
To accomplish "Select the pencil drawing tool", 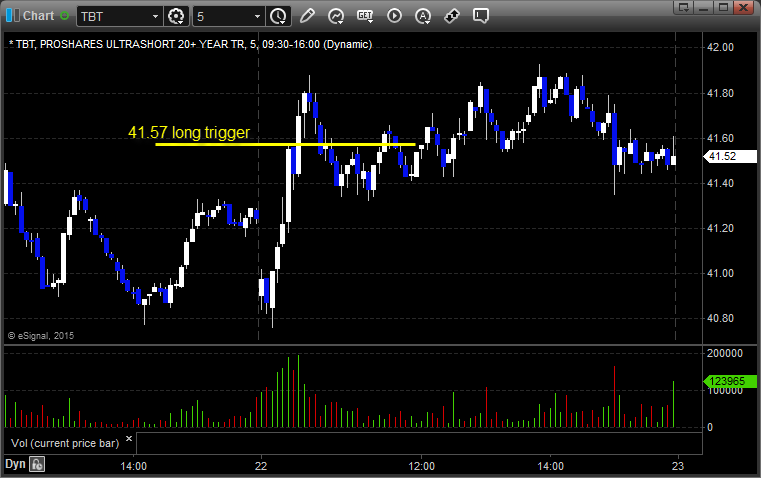I will pos(307,16).
